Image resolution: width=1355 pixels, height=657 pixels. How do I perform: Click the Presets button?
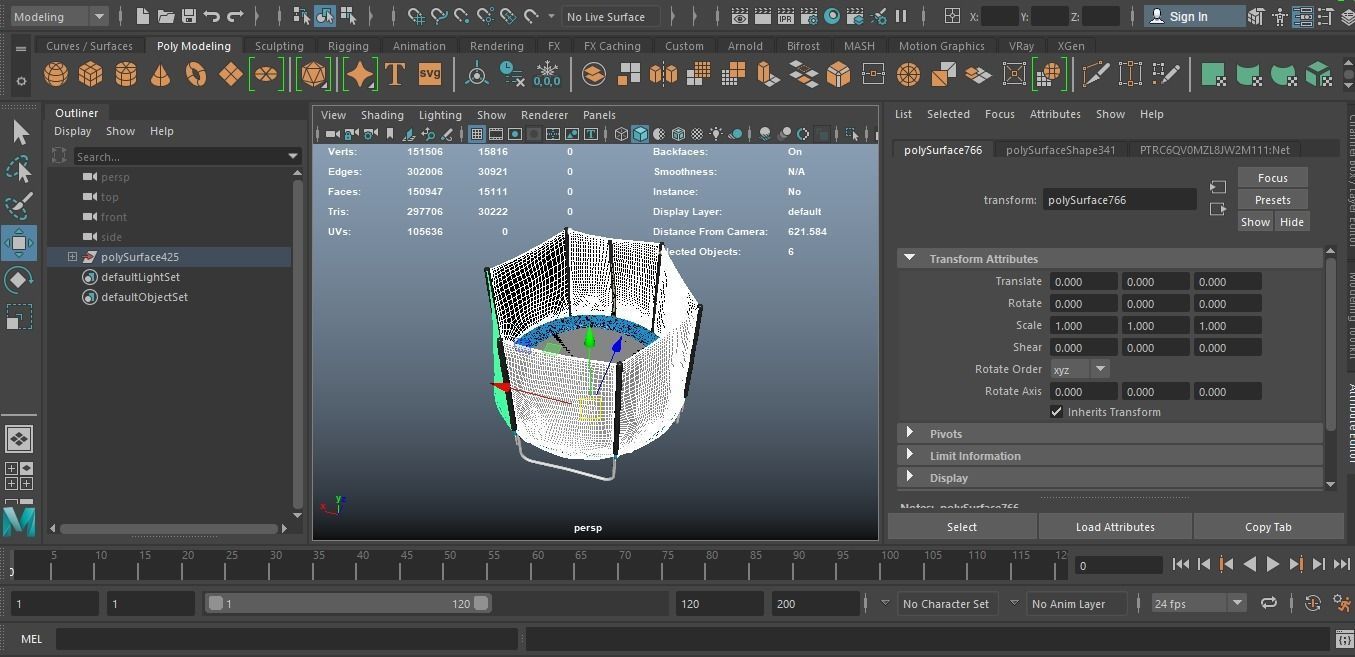point(1272,200)
